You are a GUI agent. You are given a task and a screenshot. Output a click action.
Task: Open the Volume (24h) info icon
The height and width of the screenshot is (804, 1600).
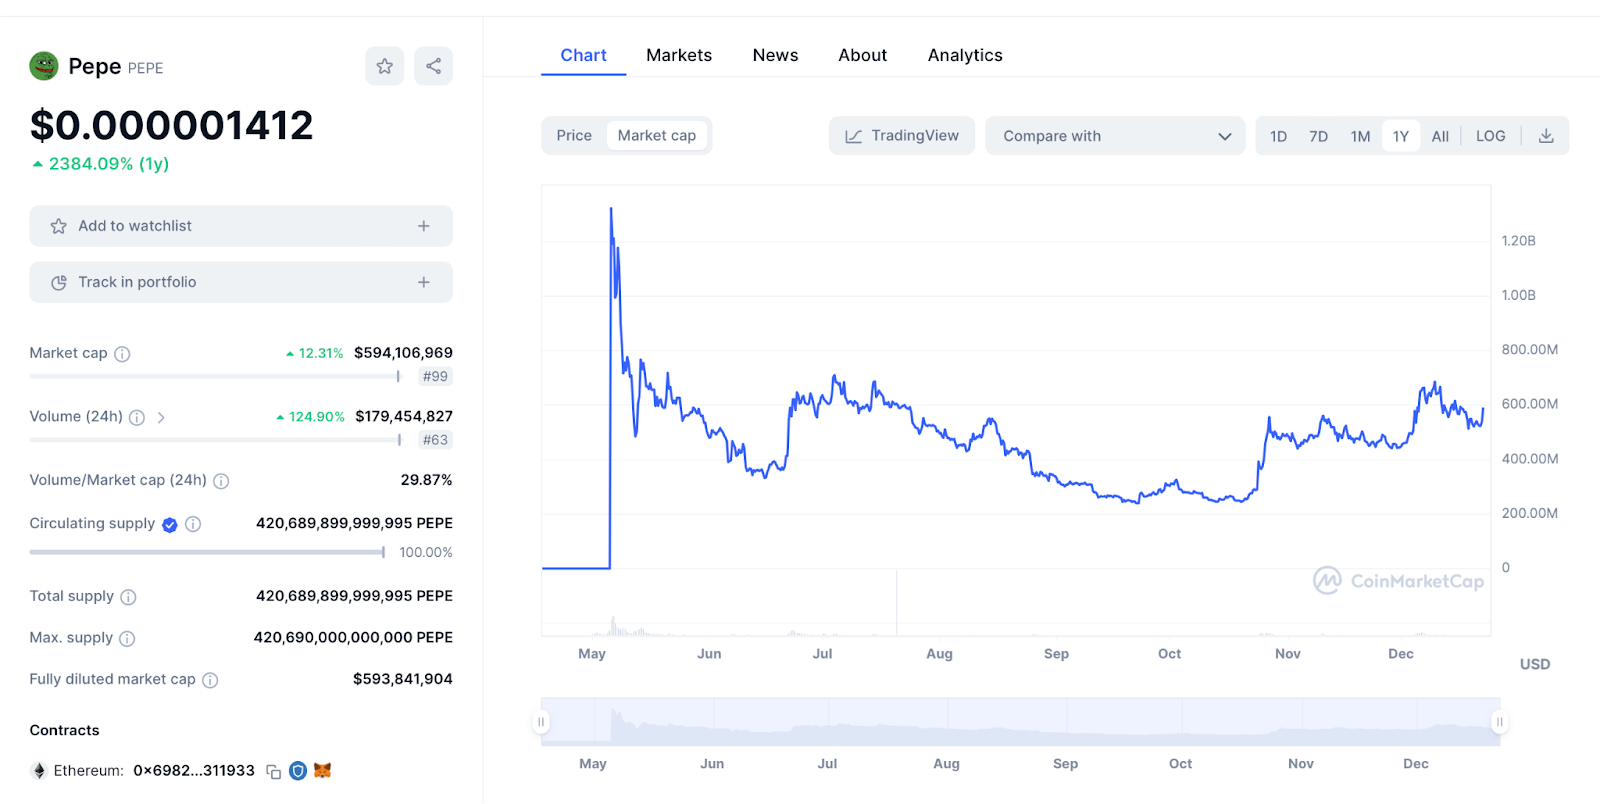[137, 417]
